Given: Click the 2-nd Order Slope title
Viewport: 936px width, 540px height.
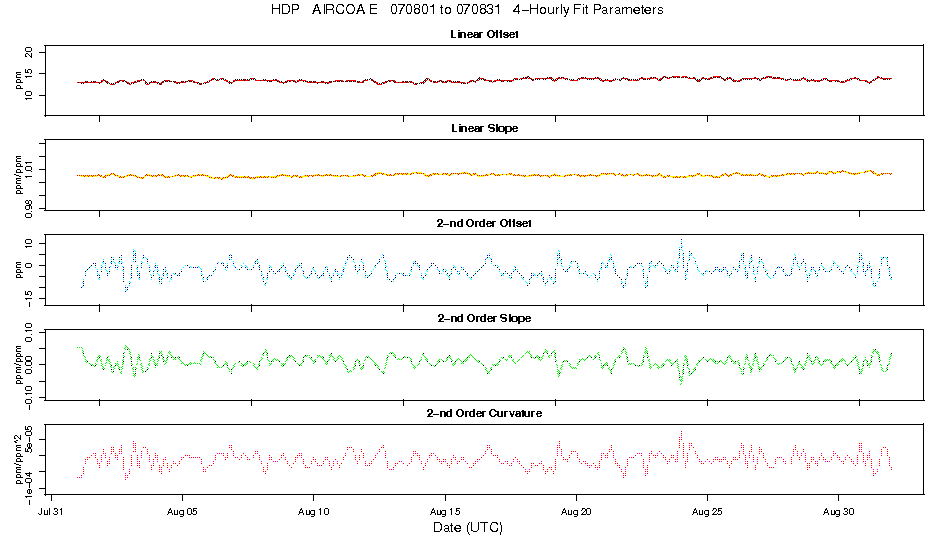Looking at the screenshot, I should tap(482, 318).
